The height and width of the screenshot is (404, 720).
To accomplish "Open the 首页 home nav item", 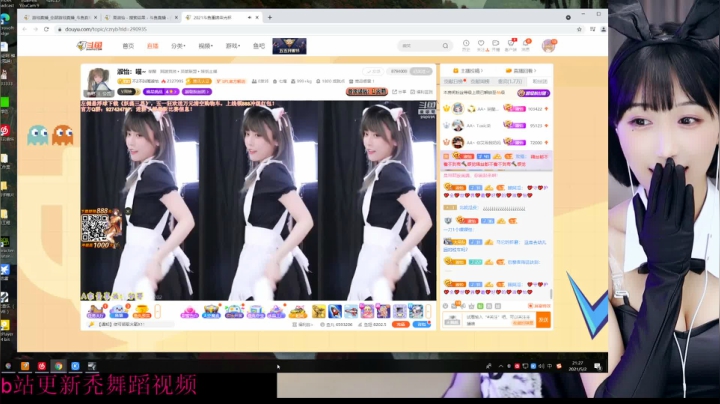I will point(128,46).
